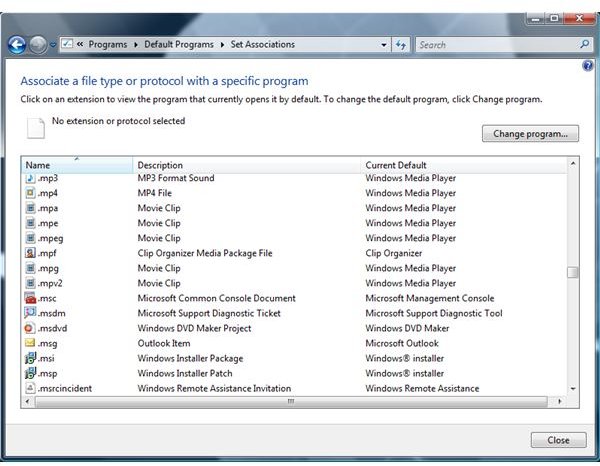Click the horizontal scrollbar left arrow

(x=27, y=401)
